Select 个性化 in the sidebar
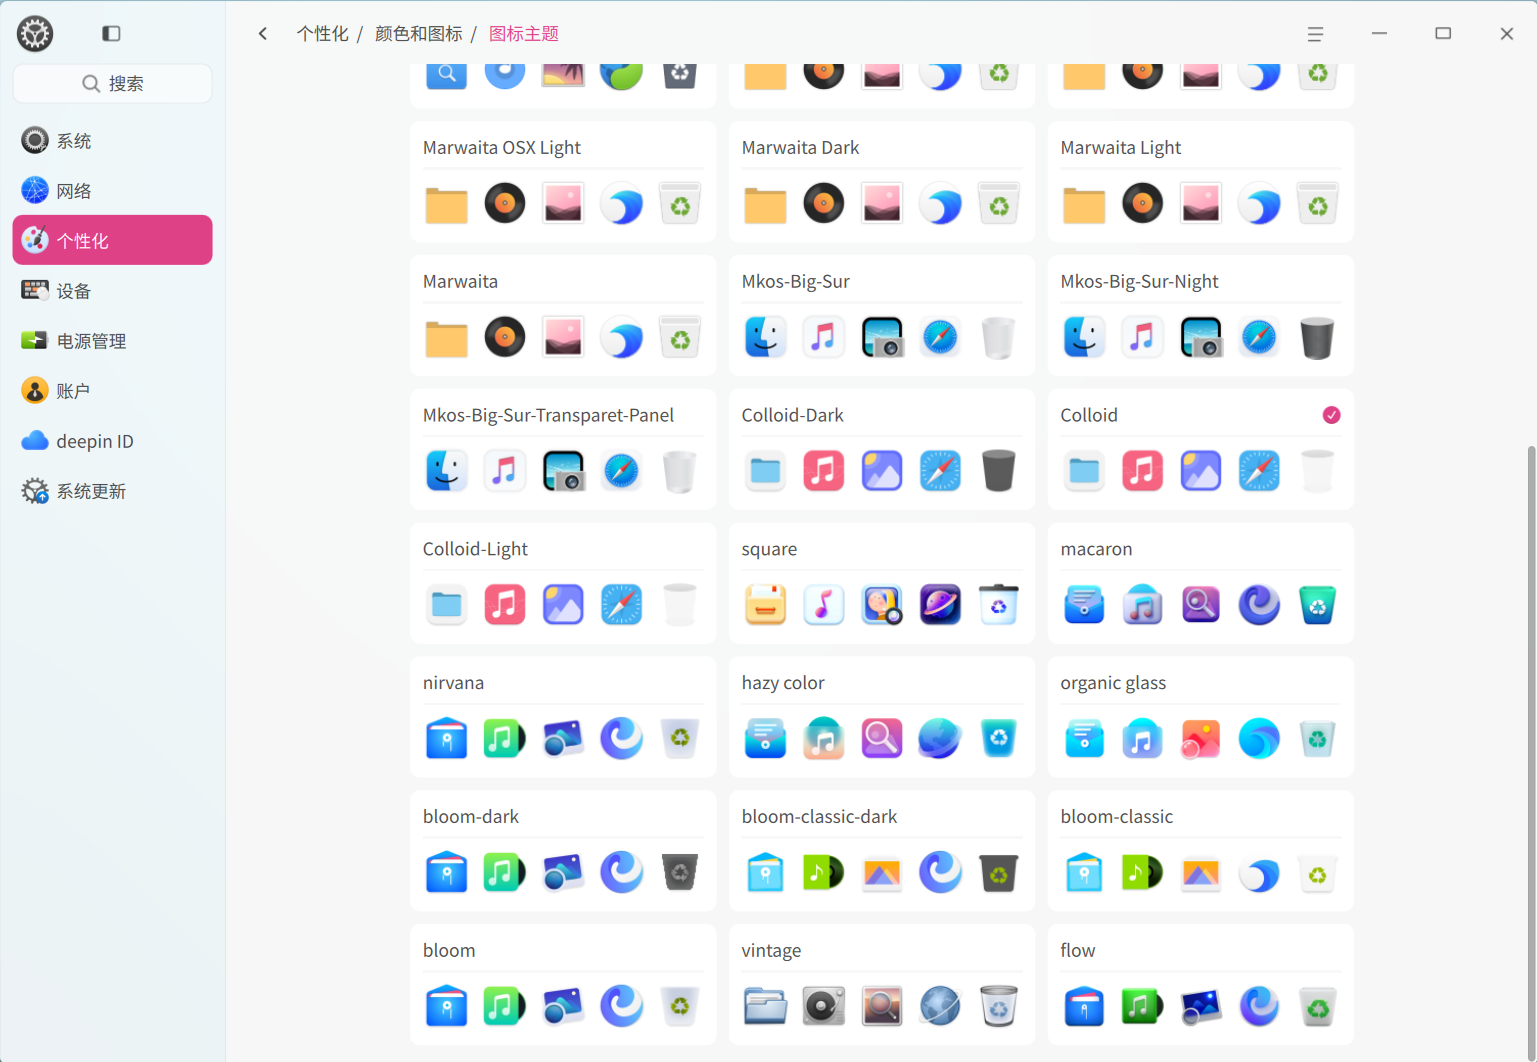 click(112, 241)
